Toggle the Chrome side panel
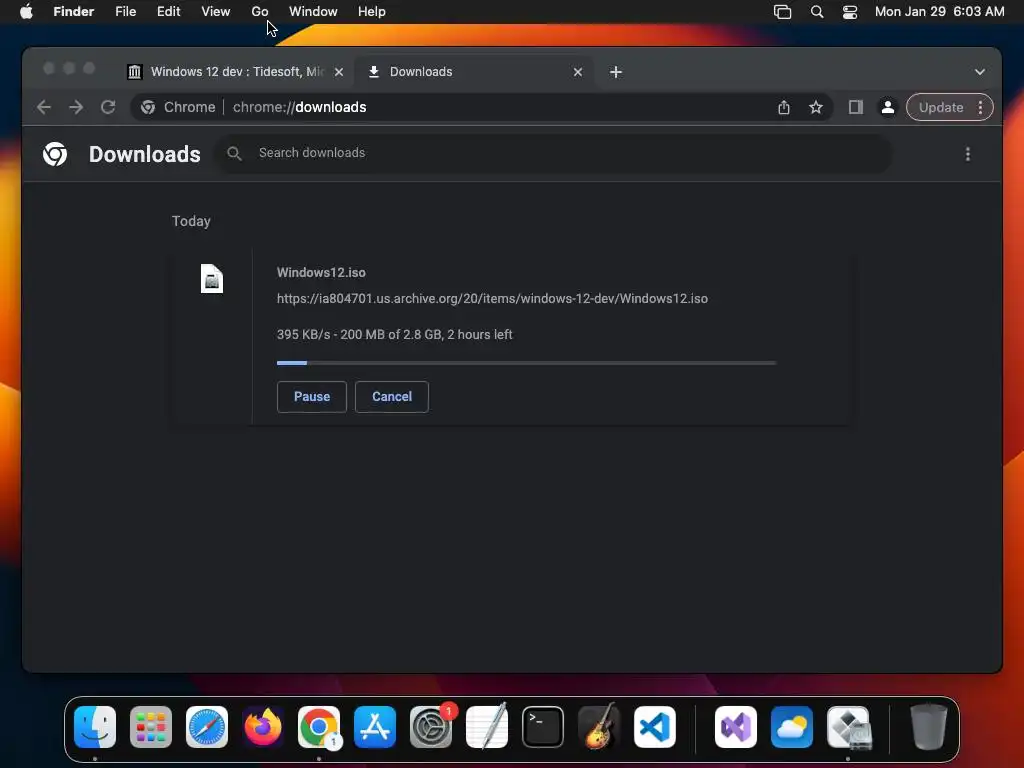The width and height of the screenshot is (1024, 768). point(856,107)
